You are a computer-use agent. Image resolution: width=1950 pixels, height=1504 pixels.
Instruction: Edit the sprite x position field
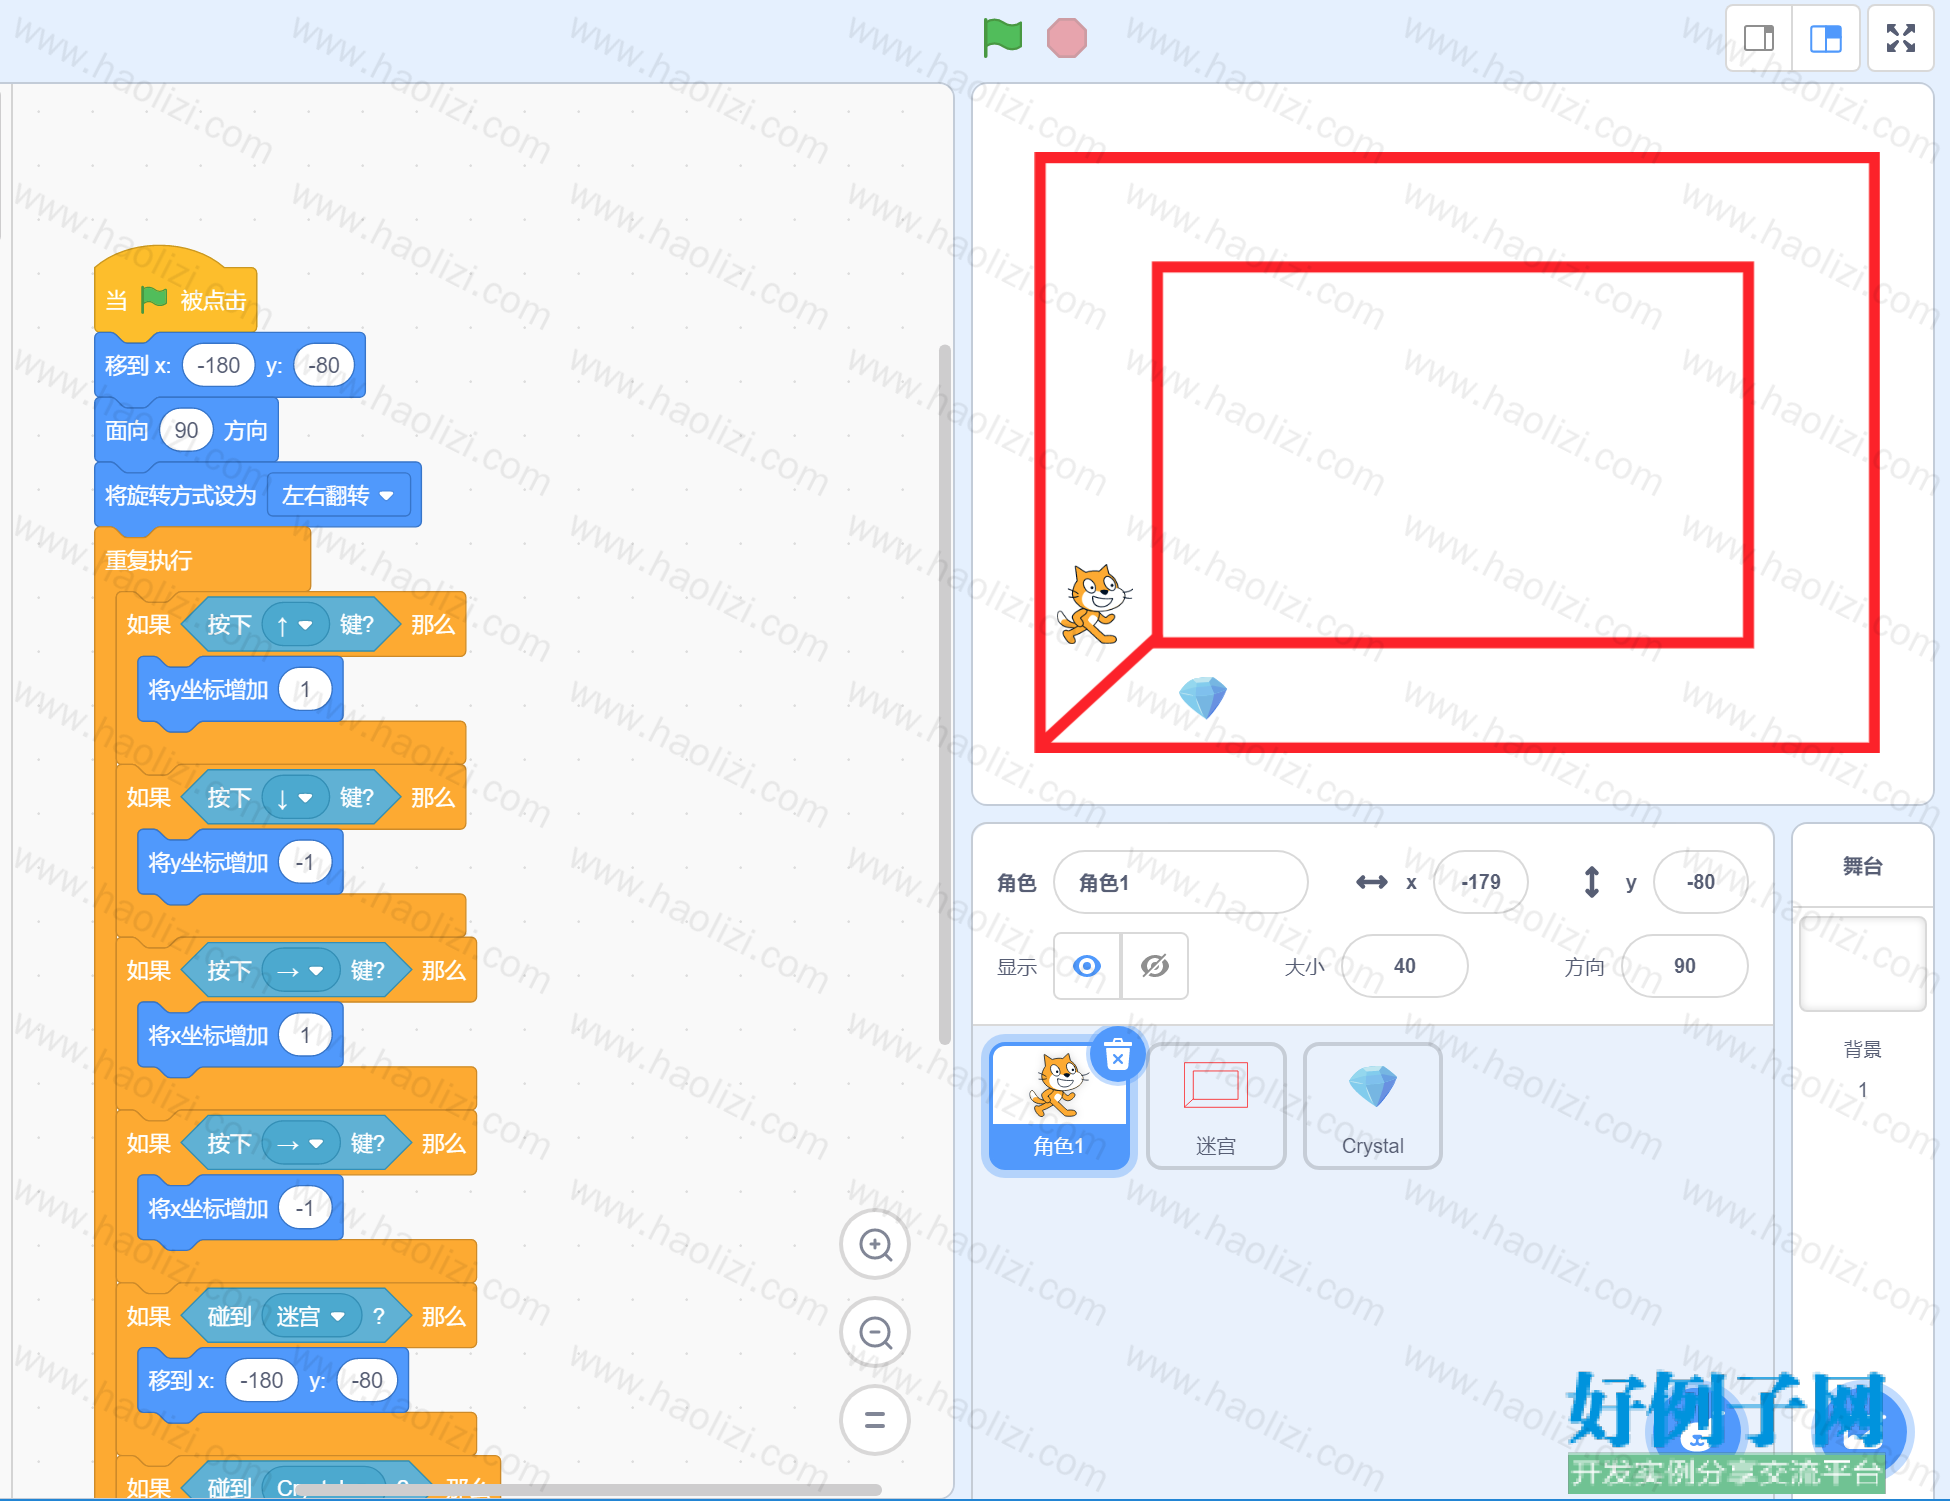tap(1481, 882)
